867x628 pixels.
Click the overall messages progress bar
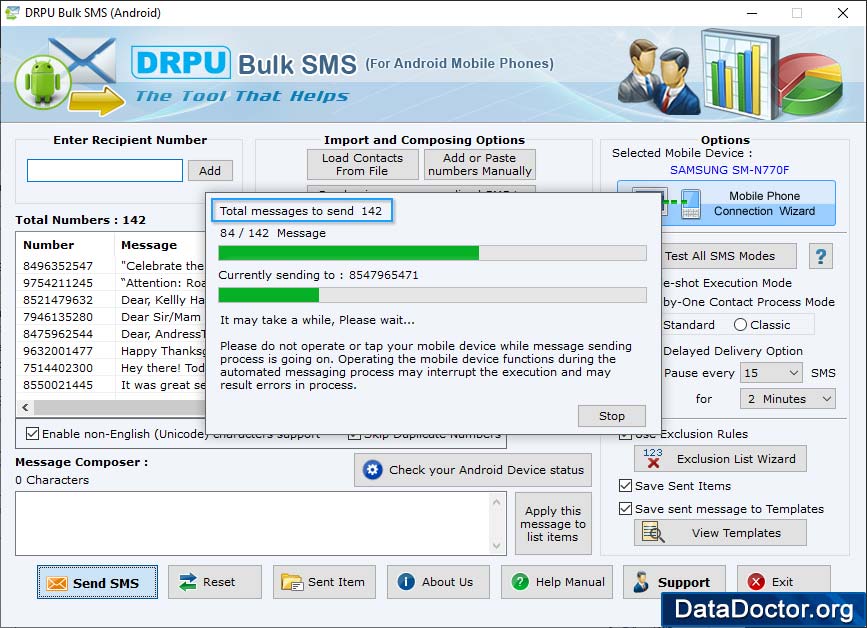432,253
